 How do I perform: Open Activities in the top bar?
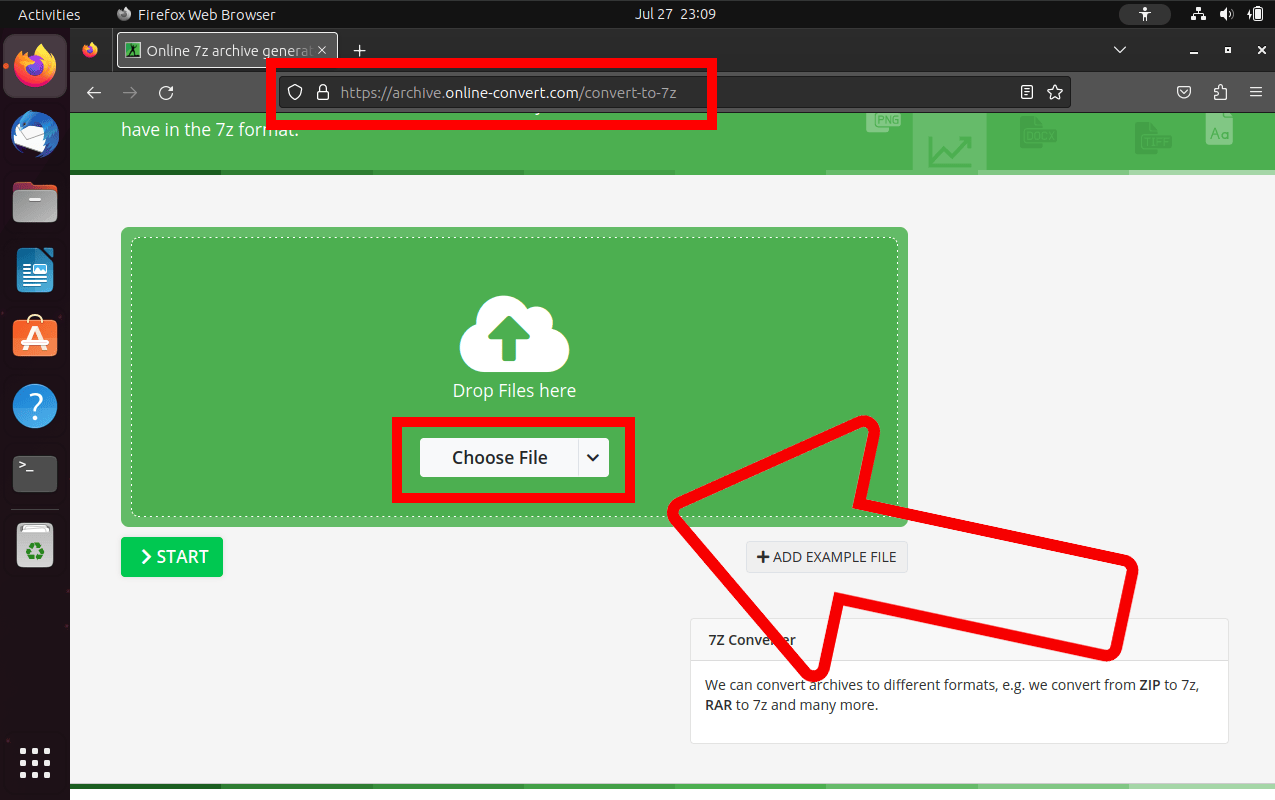point(48,14)
